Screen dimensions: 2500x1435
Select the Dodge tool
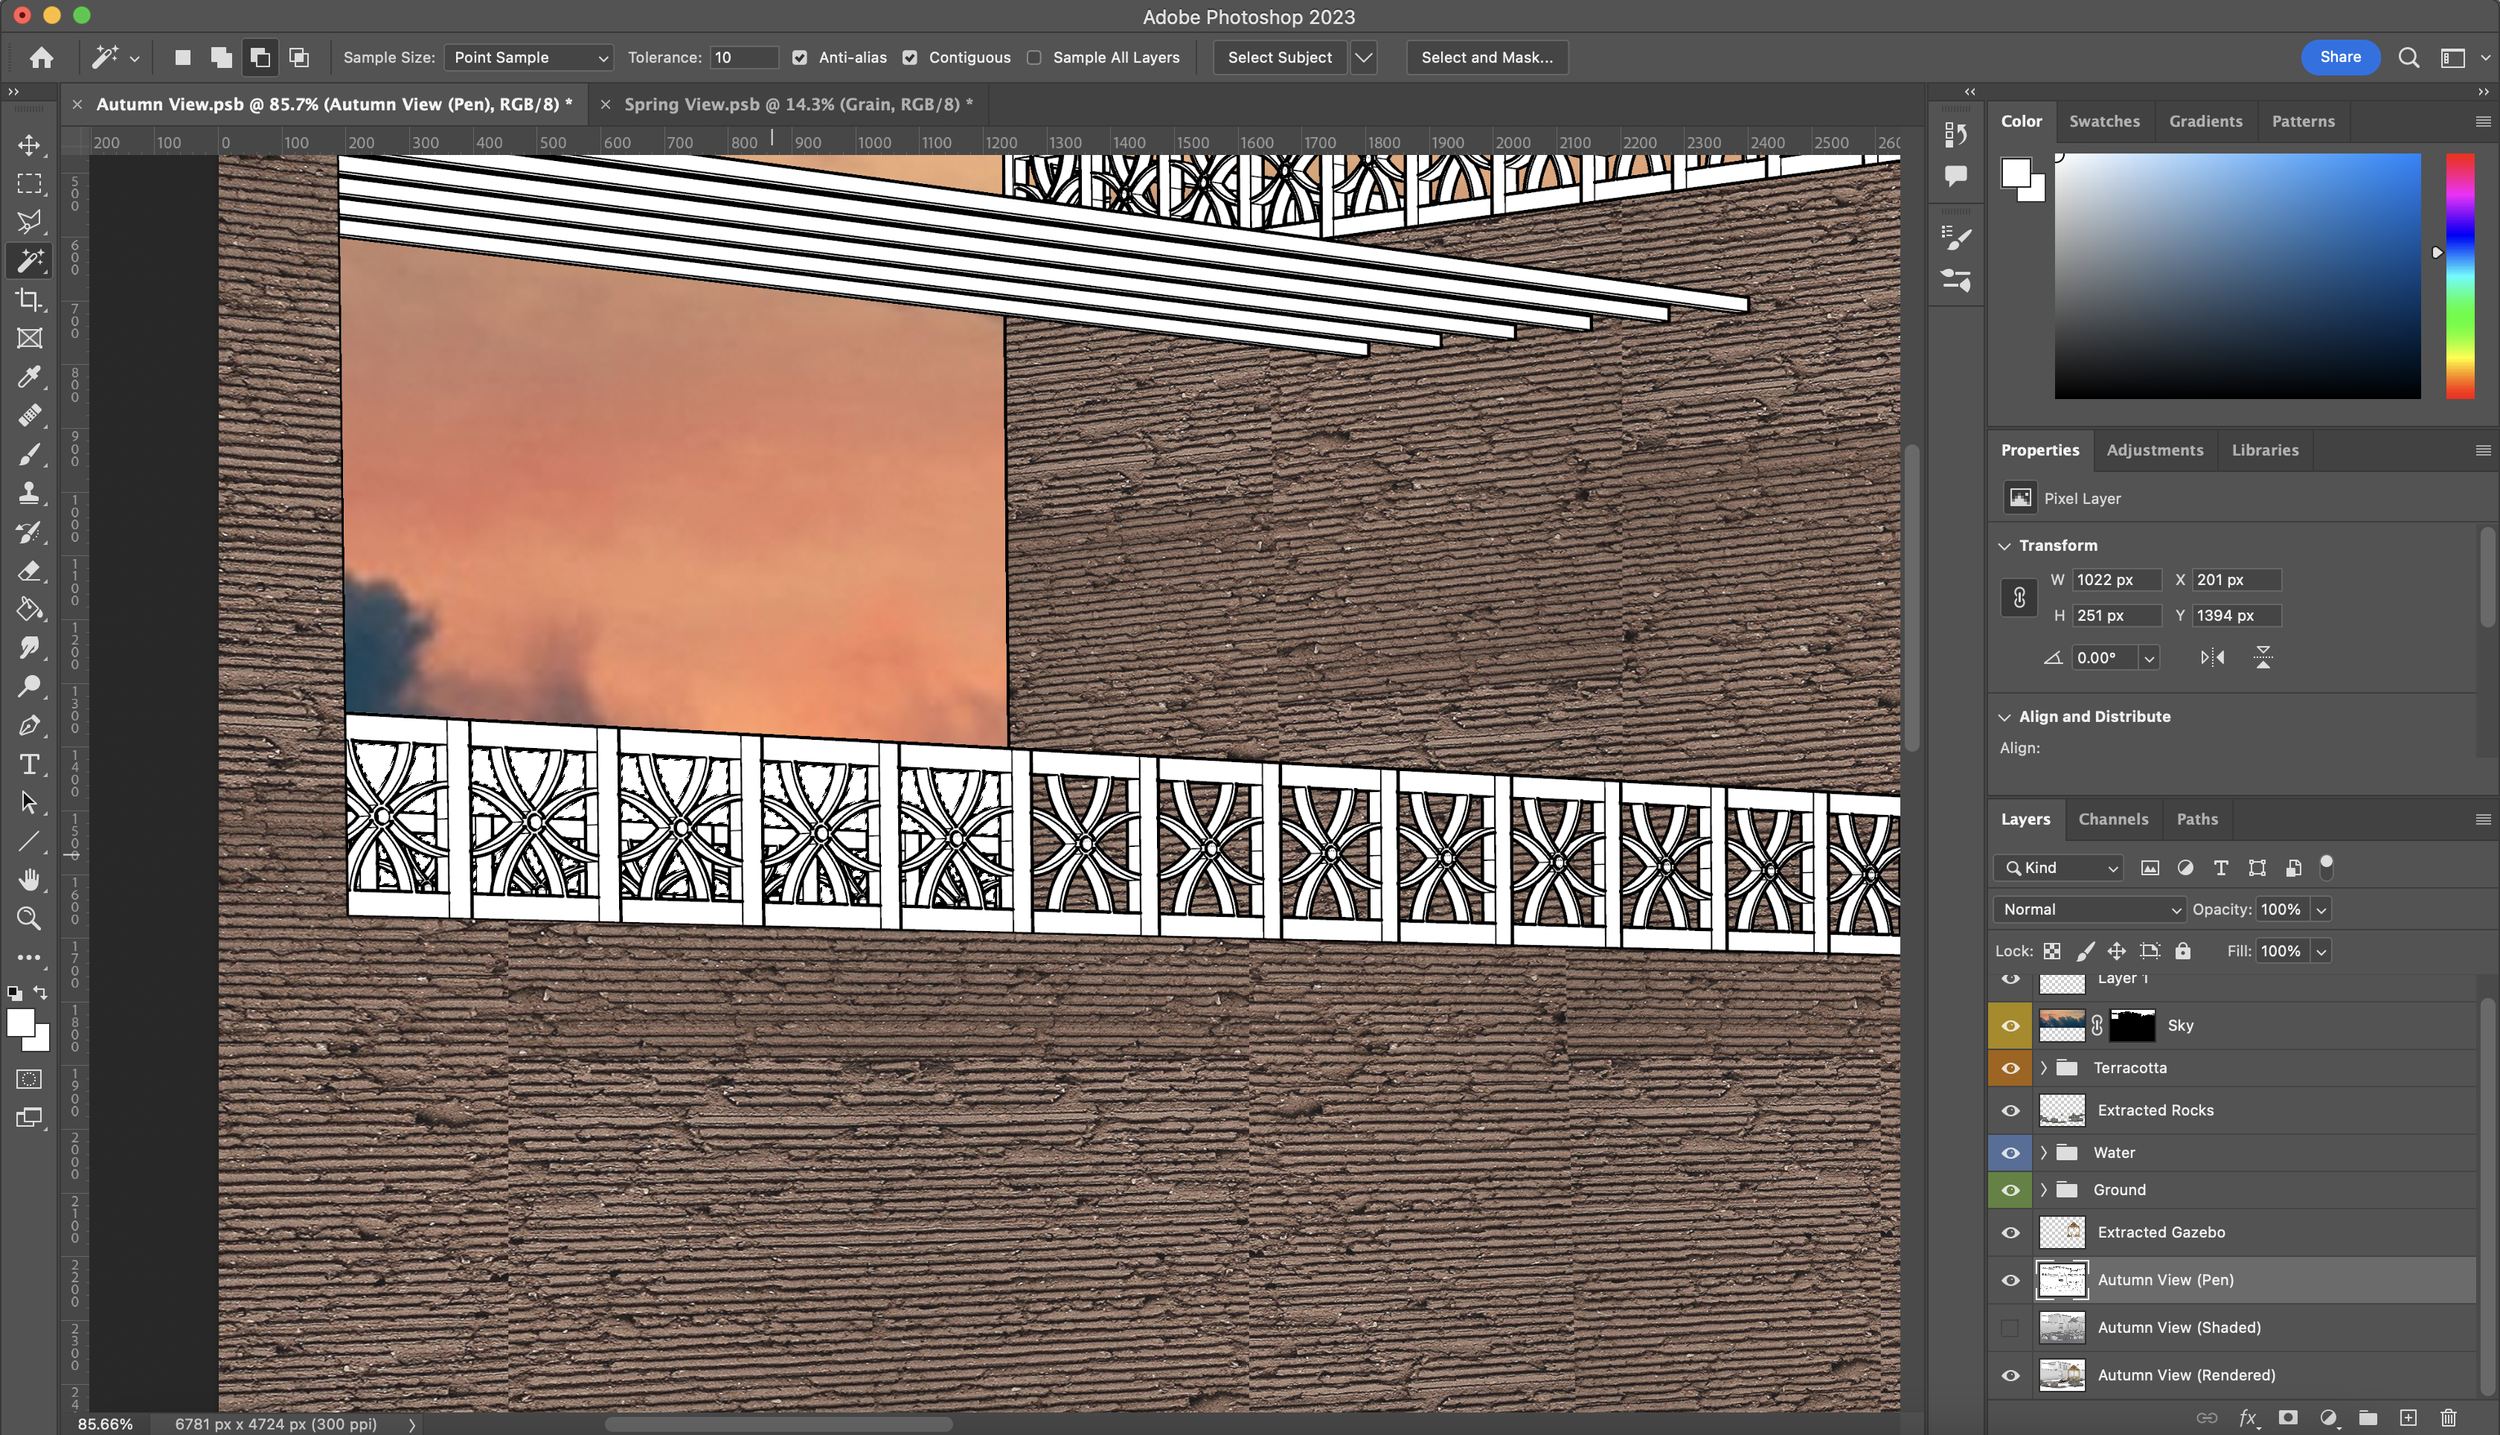29,686
